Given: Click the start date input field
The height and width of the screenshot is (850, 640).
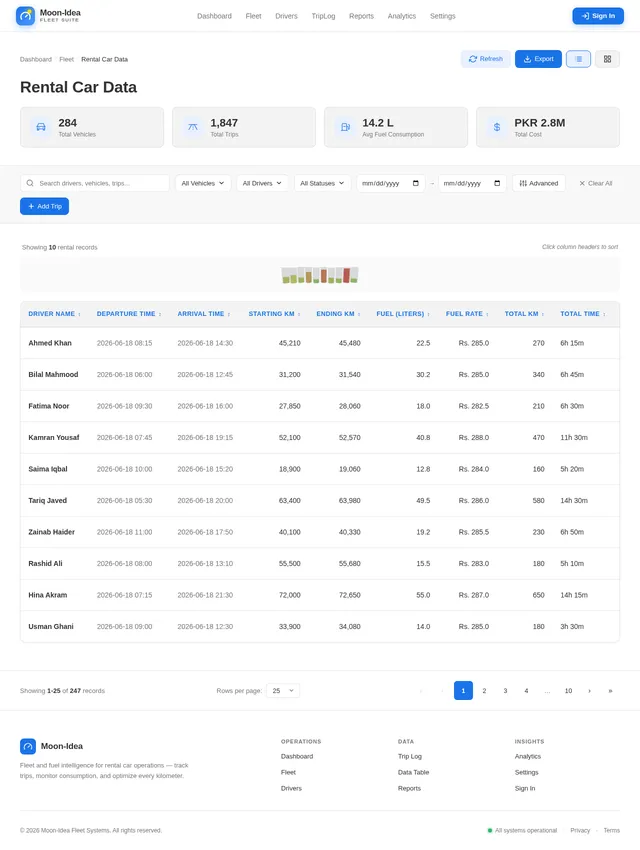Looking at the screenshot, I should click(391, 183).
